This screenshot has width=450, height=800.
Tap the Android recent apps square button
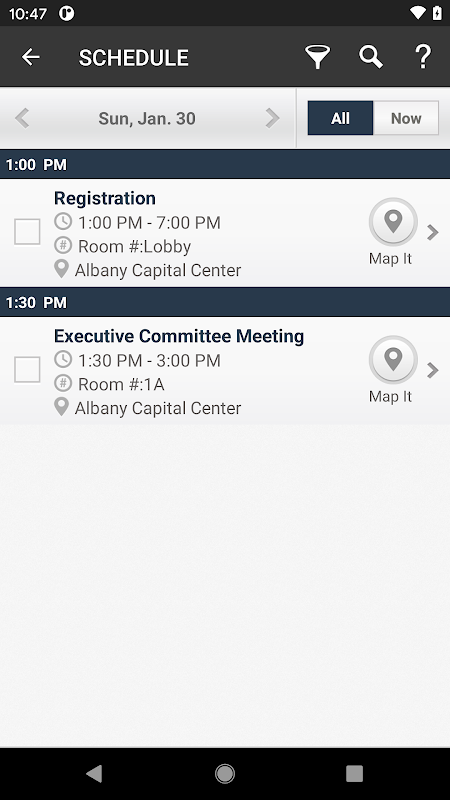click(355, 773)
